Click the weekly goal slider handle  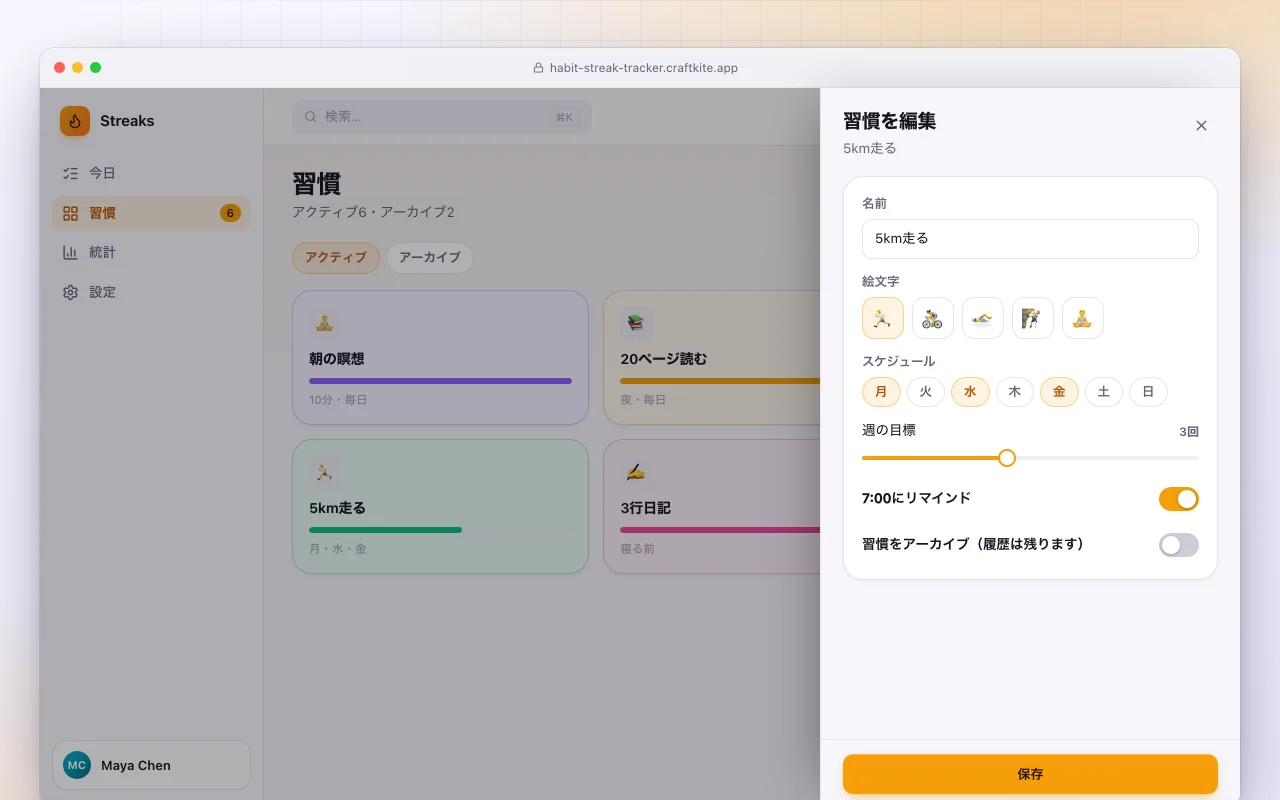(1007, 458)
